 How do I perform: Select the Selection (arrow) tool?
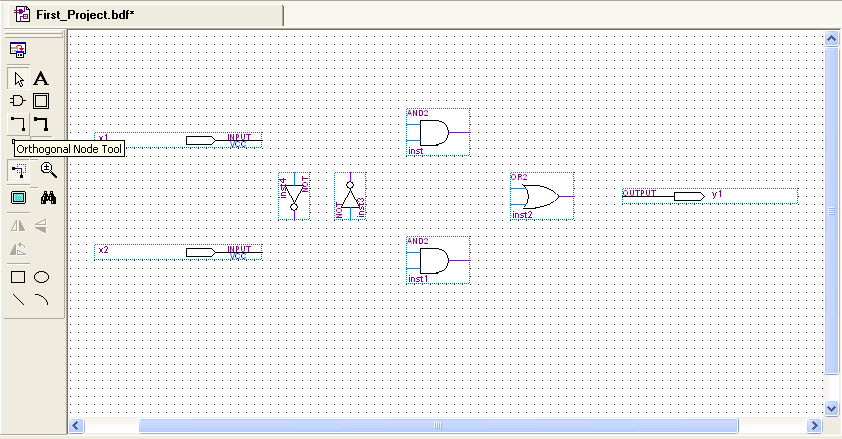[18, 78]
